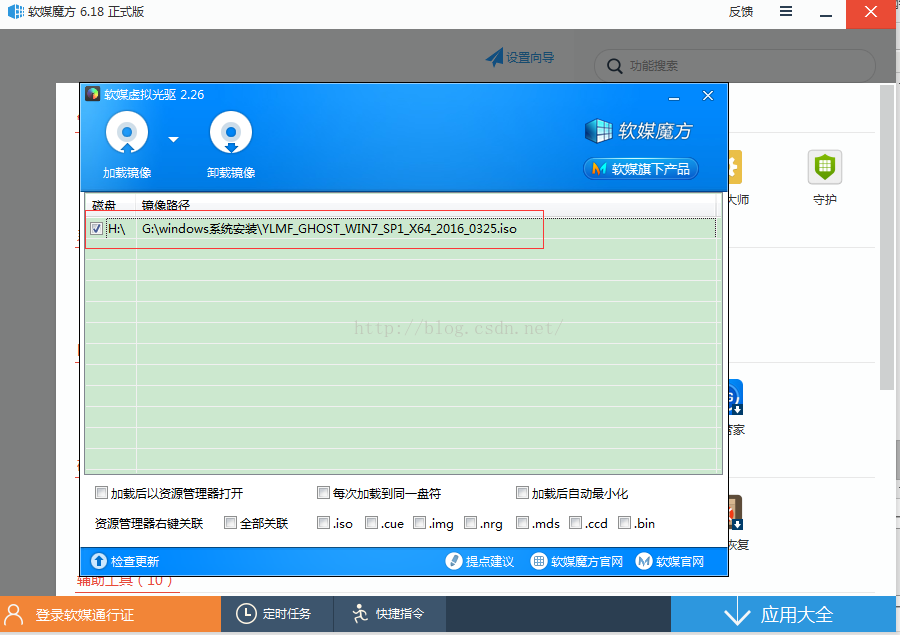This screenshot has width=900, height=635.
Task: Click the 软媒魔方 app logo in title bar
Action: click(x=15, y=11)
